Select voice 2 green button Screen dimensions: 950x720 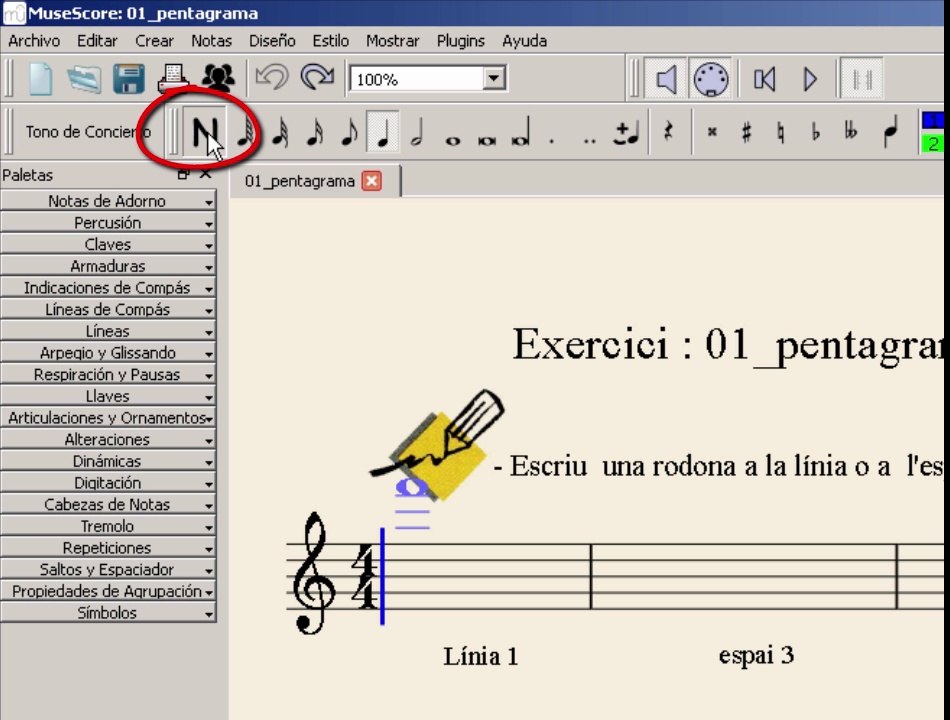click(x=932, y=144)
